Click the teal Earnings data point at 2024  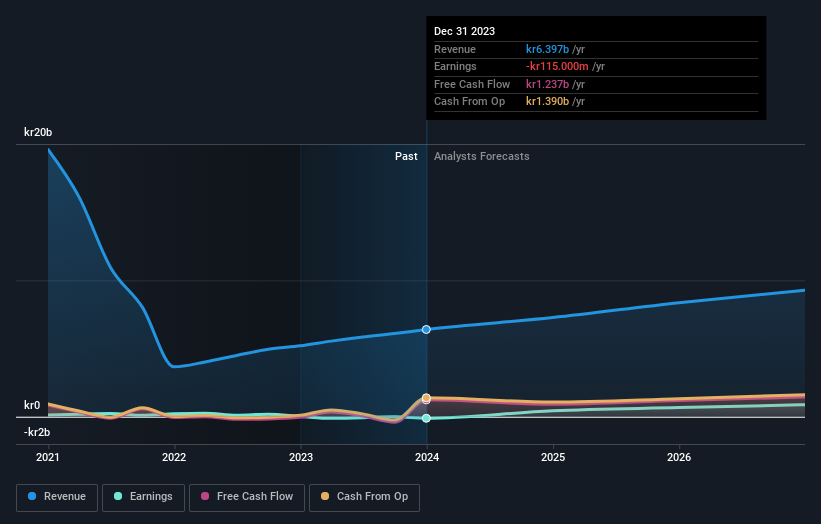click(x=426, y=418)
